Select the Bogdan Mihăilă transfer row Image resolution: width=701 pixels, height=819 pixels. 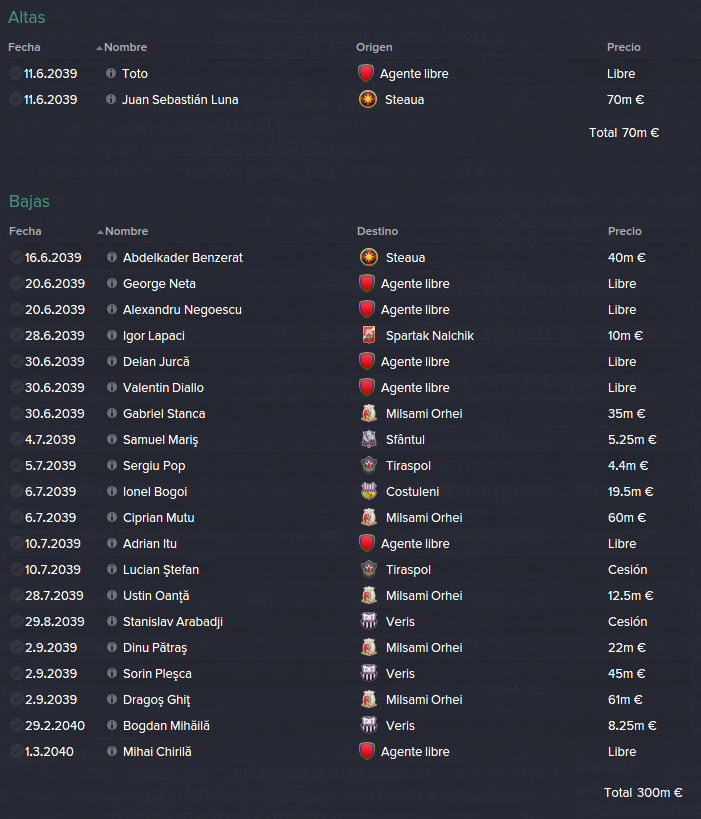click(349, 726)
